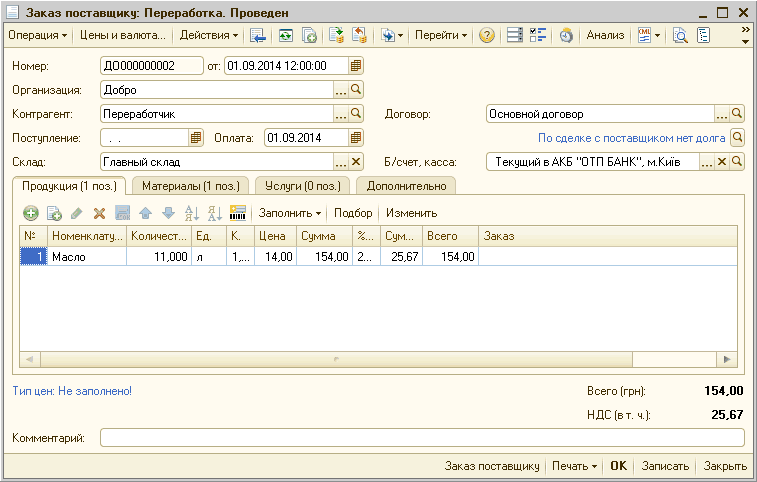Click magnifier button of Контрагент field

pyautogui.click(x=356, y=114)
